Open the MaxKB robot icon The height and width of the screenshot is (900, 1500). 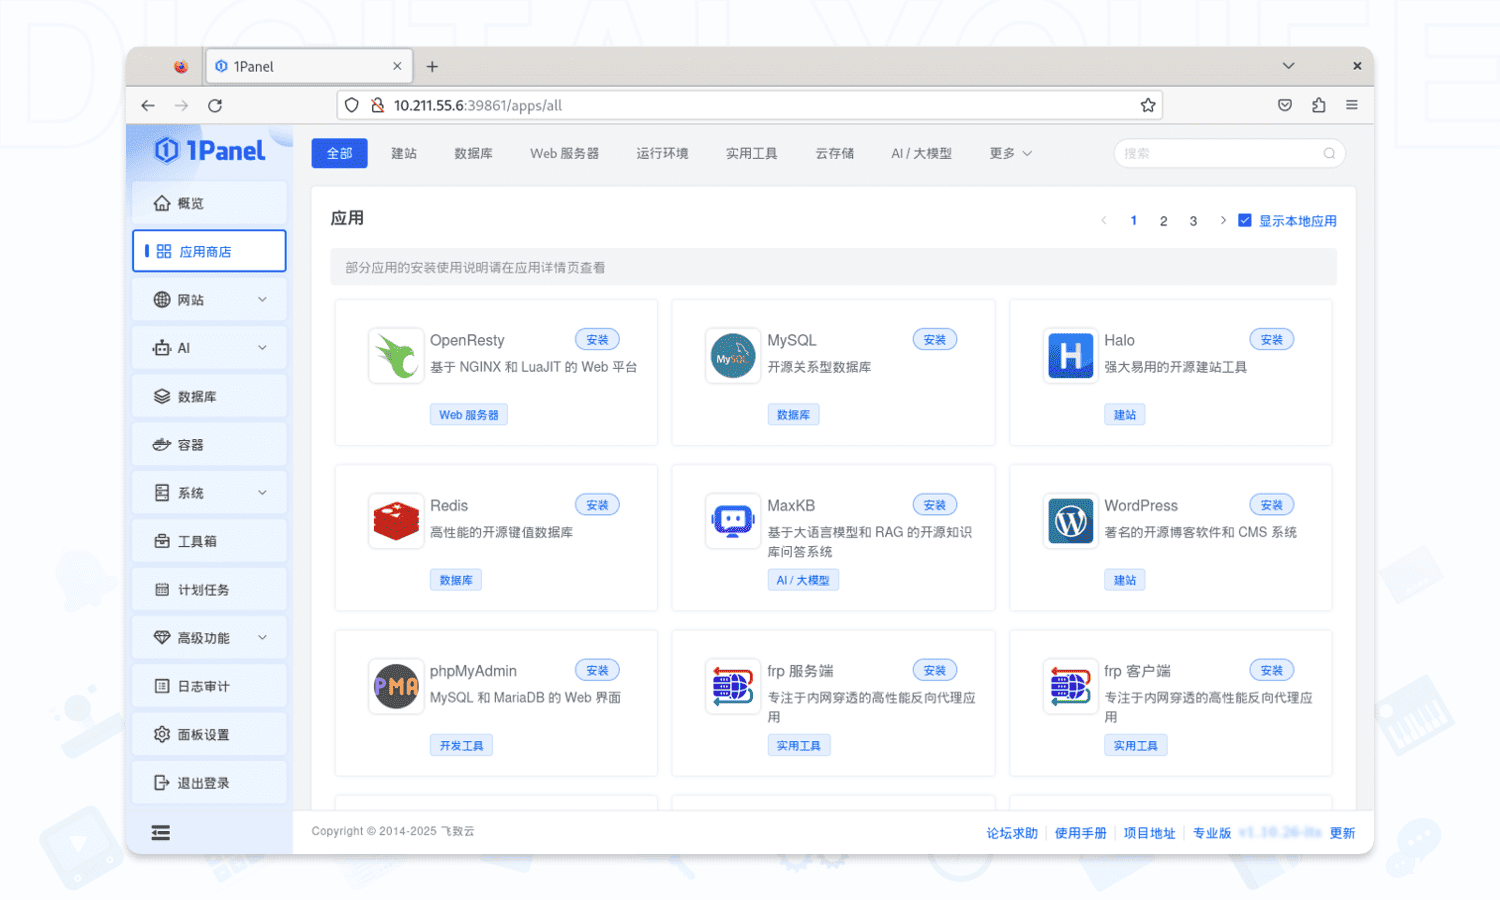(x=732, y=521)
